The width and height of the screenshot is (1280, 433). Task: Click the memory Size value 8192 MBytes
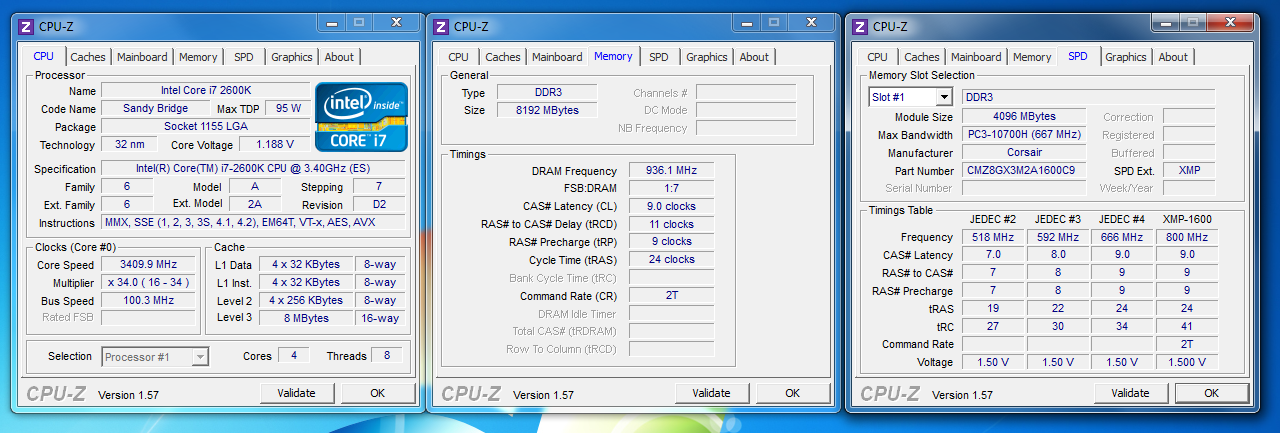pyautogui.click(x=547, y=111)
